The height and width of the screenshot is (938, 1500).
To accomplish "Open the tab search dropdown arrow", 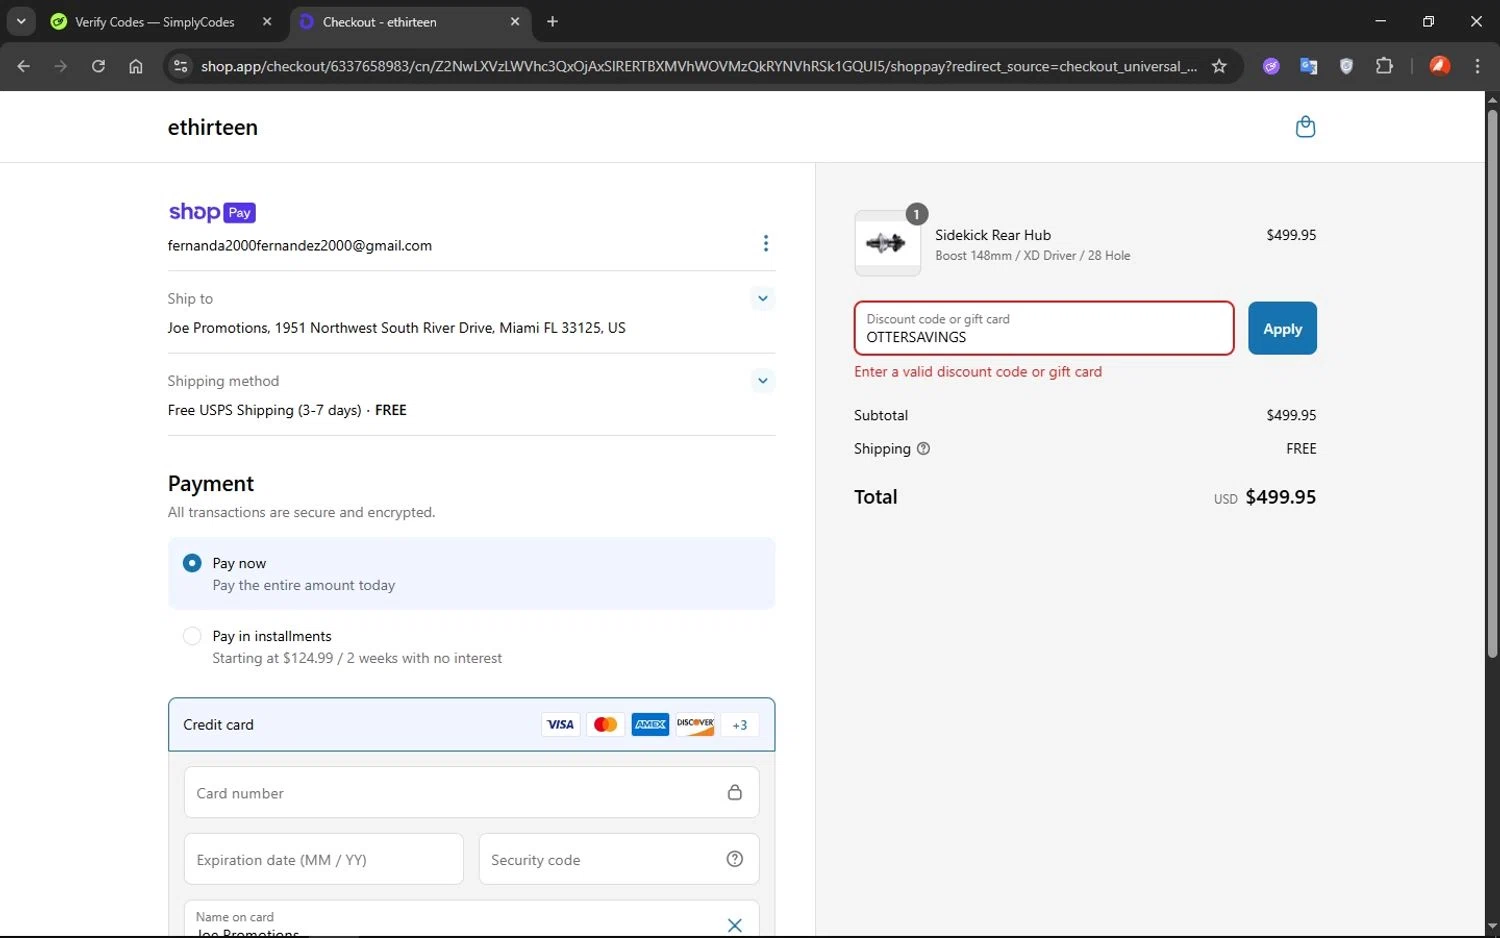I will [x=20, y=21].
